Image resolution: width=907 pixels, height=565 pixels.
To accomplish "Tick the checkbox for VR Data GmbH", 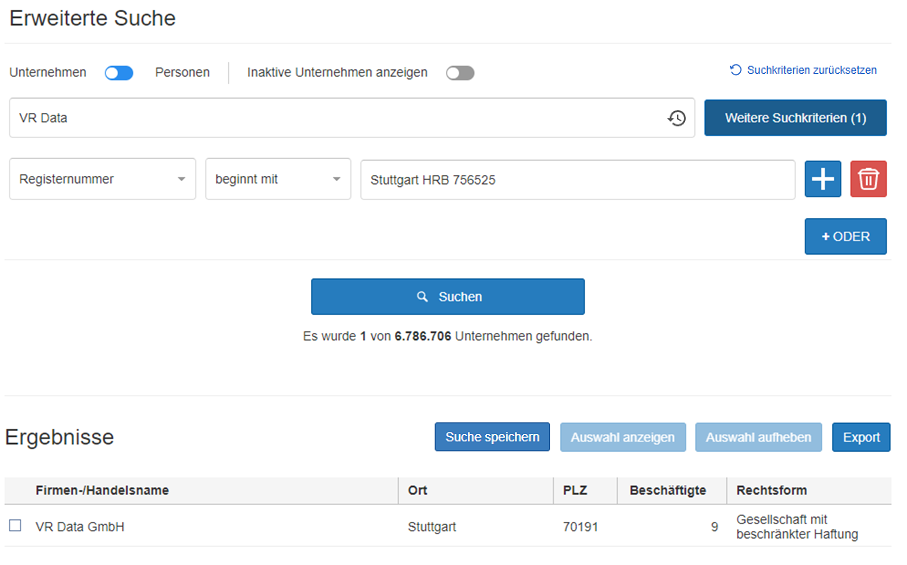I will tap(15, 526).
